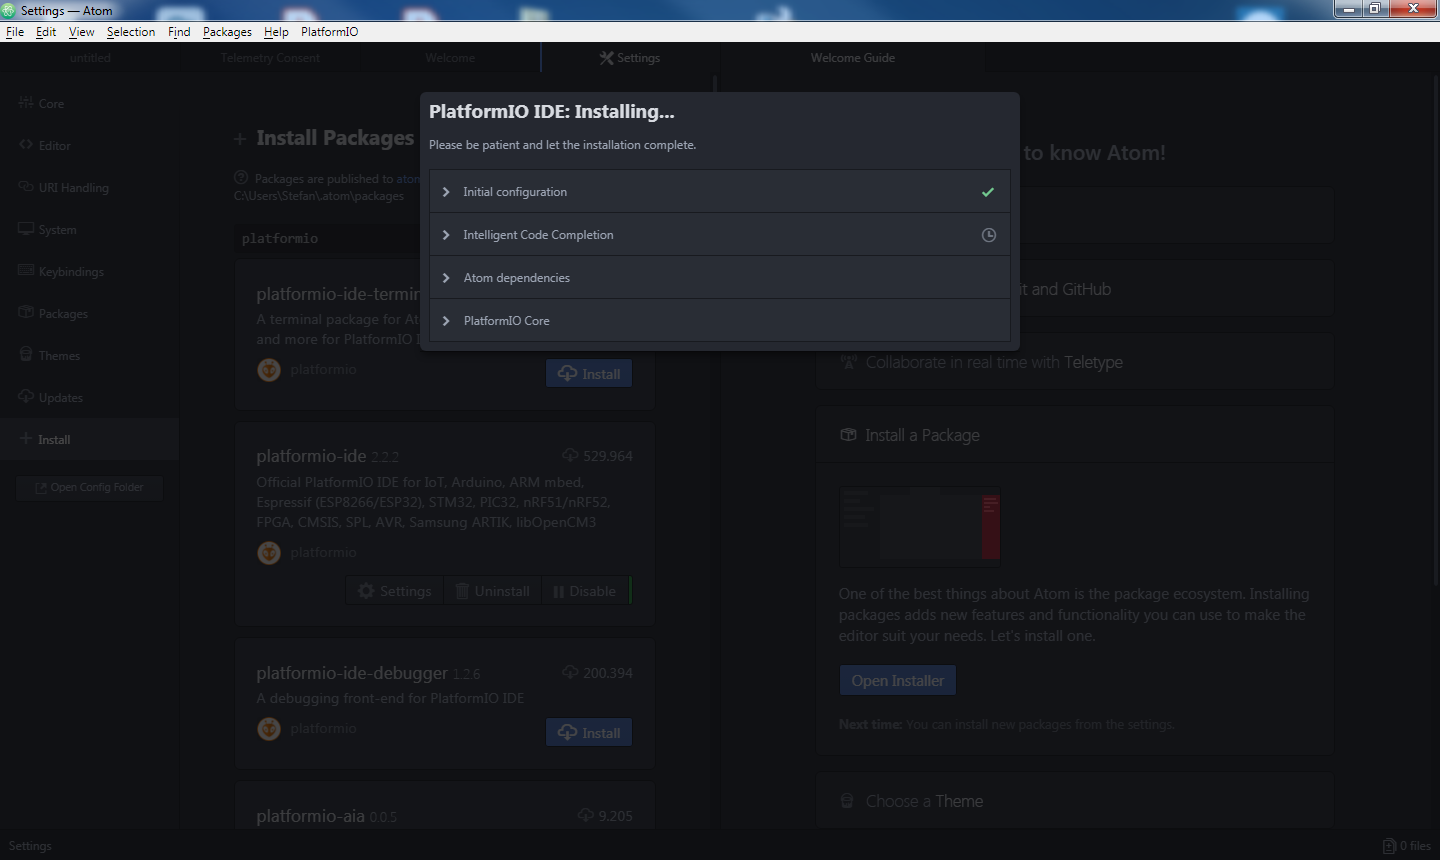This screenshot has width=1440, height=860.
Task: Click download count icon on platformio-ide card
Action: click(570, 456)
